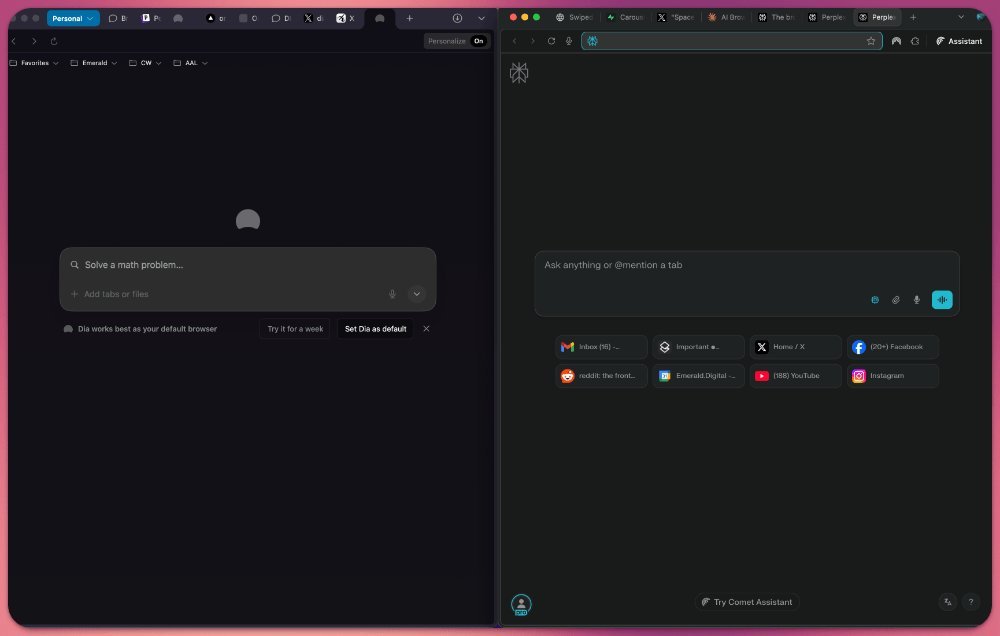Click Set Dia as default button
Screen dimensions: 1000x636
point(375,329)
